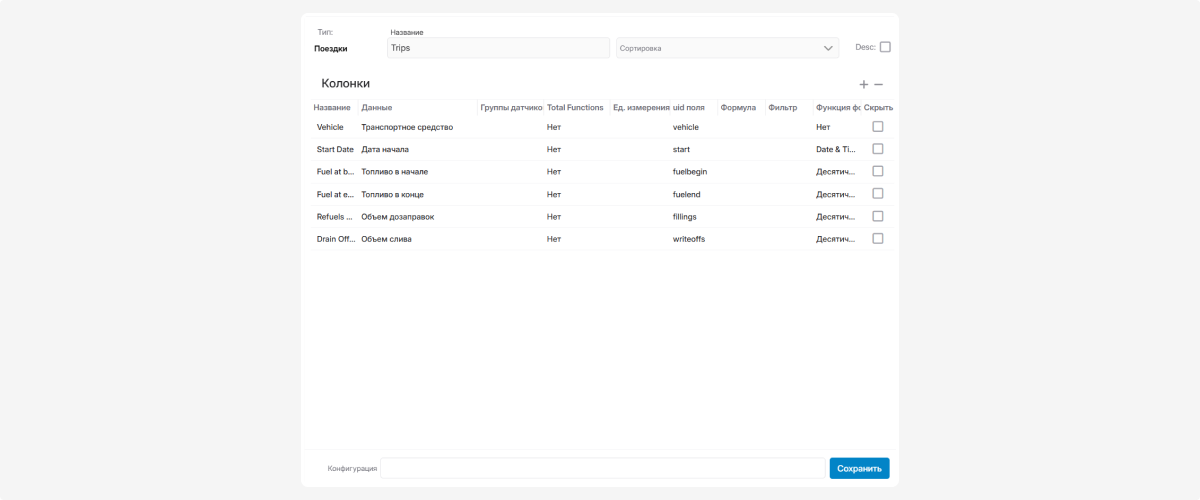Select the Refuels ... name cell

(335, 216)
